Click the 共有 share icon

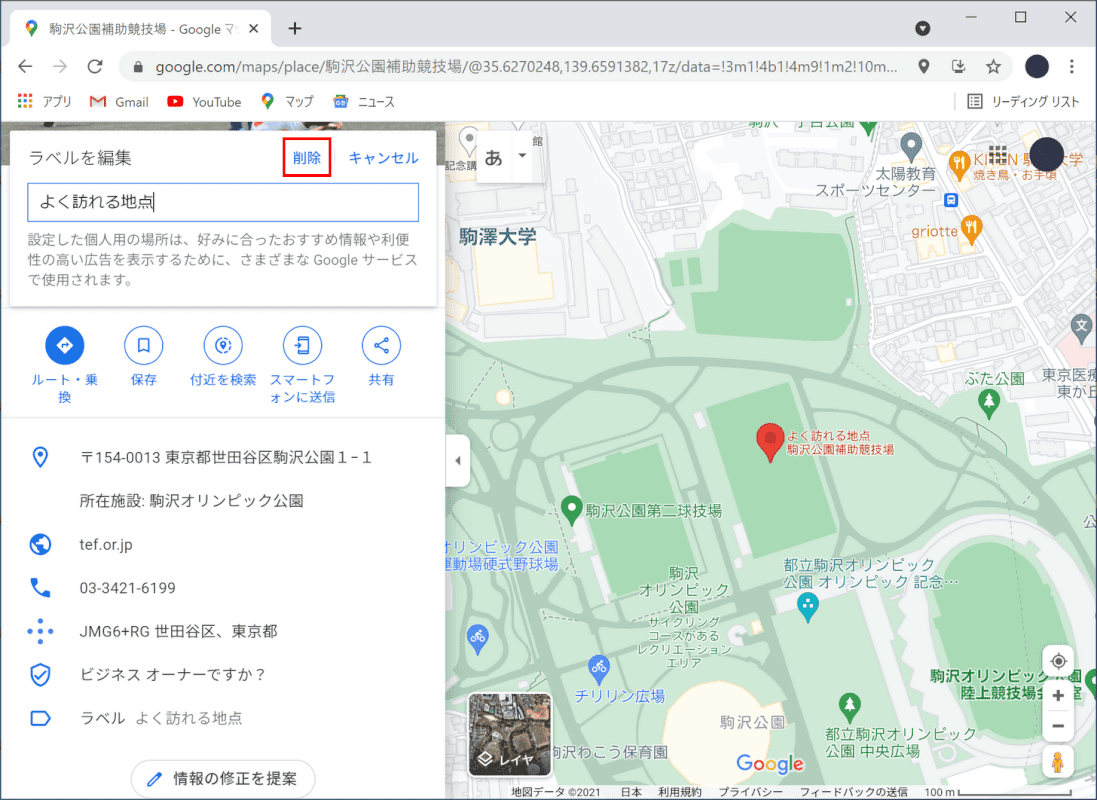[381, 345]
